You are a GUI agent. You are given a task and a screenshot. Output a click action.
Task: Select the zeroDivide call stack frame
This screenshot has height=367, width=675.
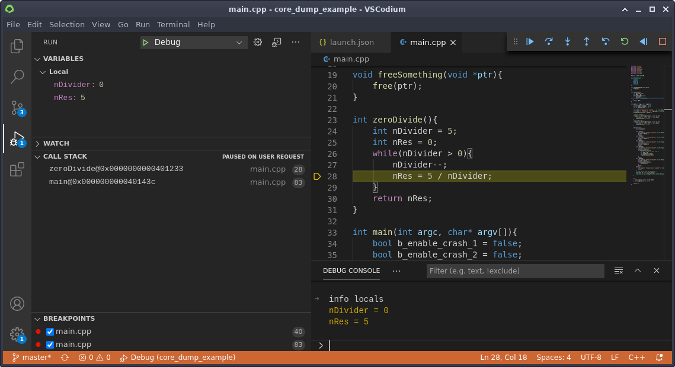171,169
